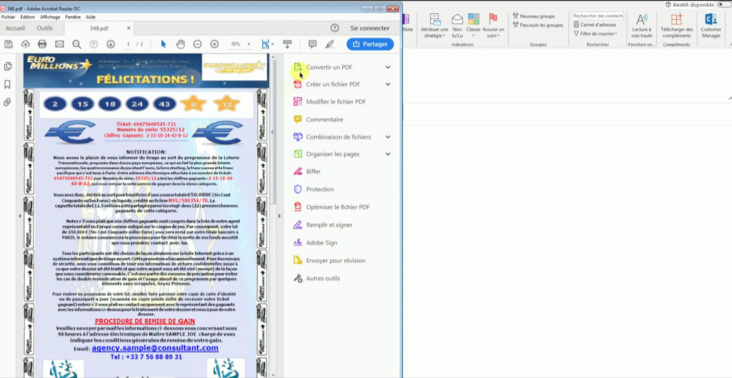
Task: Expand the Convertir un PDF section
Action: click(388, 67)
